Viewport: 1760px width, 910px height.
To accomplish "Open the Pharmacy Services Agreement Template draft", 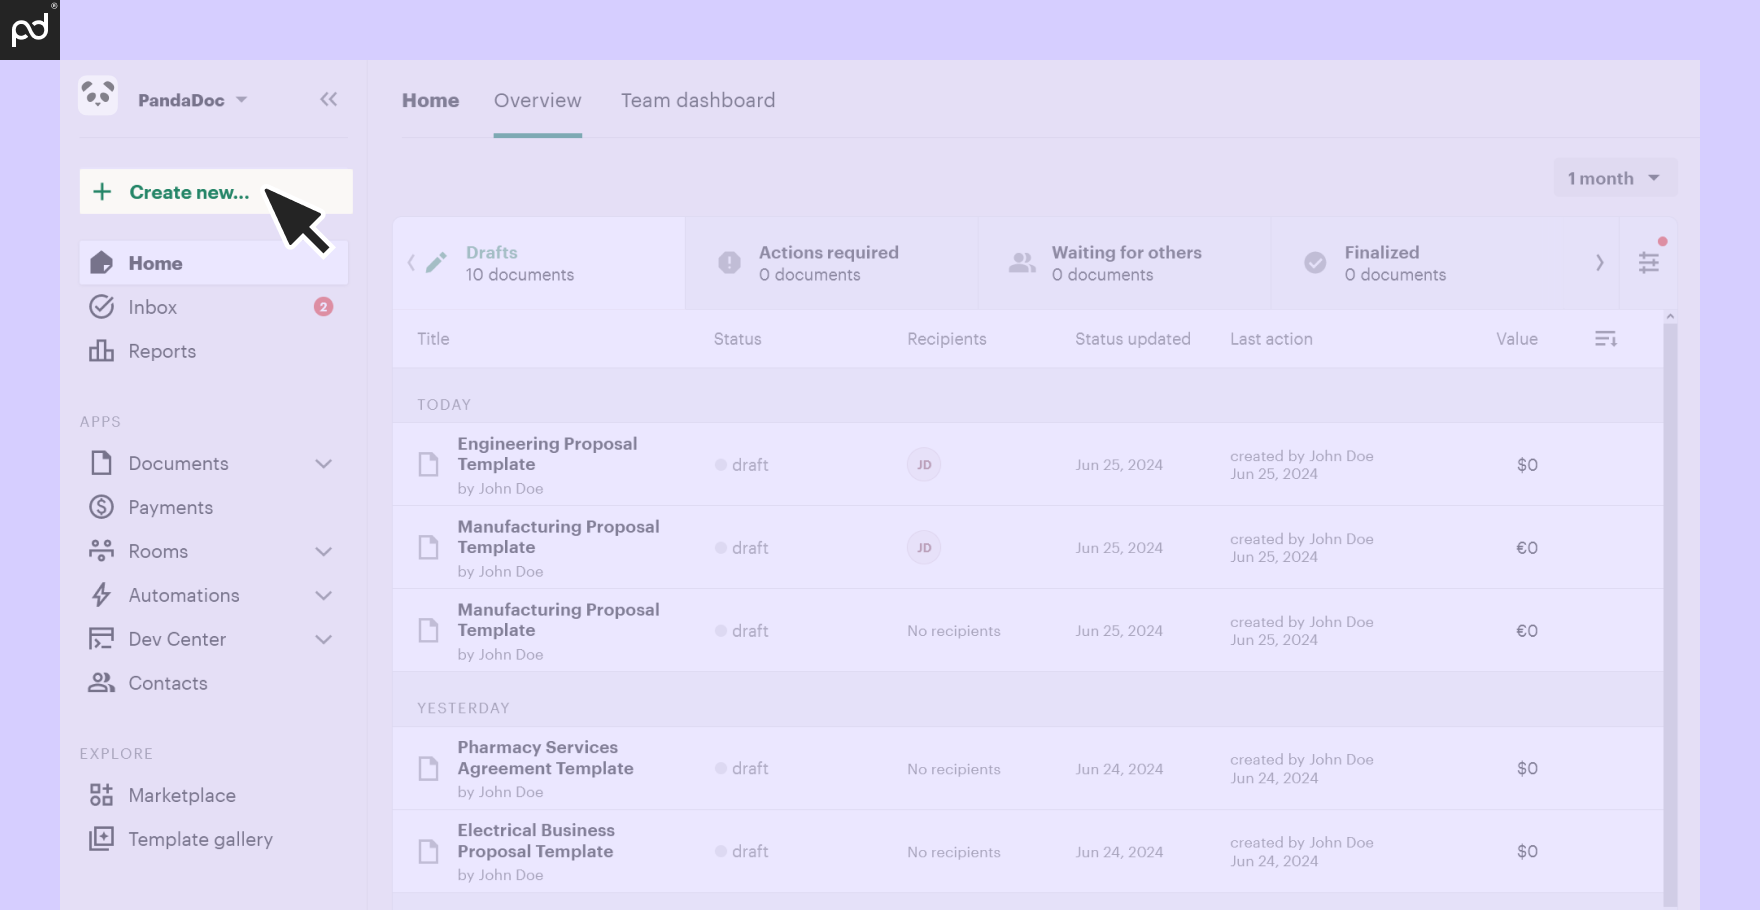I will tap(545, 768).
